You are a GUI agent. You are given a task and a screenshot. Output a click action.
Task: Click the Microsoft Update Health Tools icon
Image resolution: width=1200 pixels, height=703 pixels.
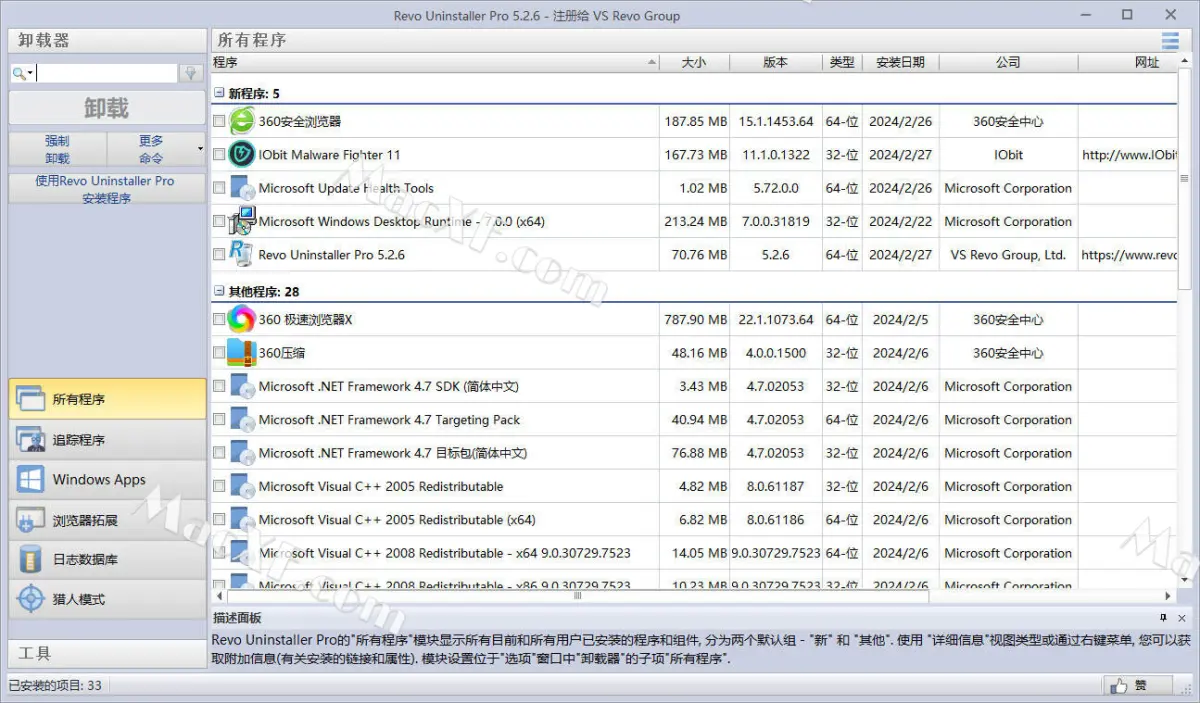click(242, 188)
